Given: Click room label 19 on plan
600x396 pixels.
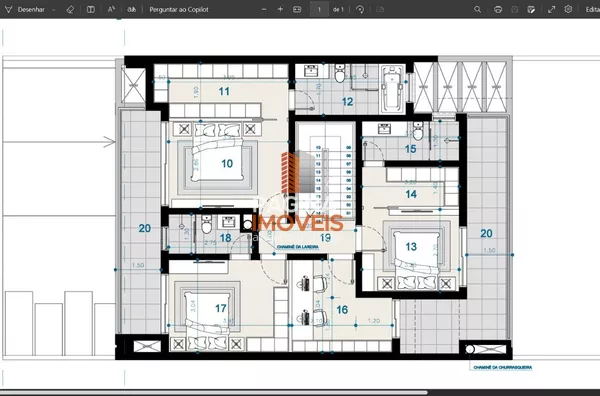Looking at the screenshot, I should (x=325, y=238).
